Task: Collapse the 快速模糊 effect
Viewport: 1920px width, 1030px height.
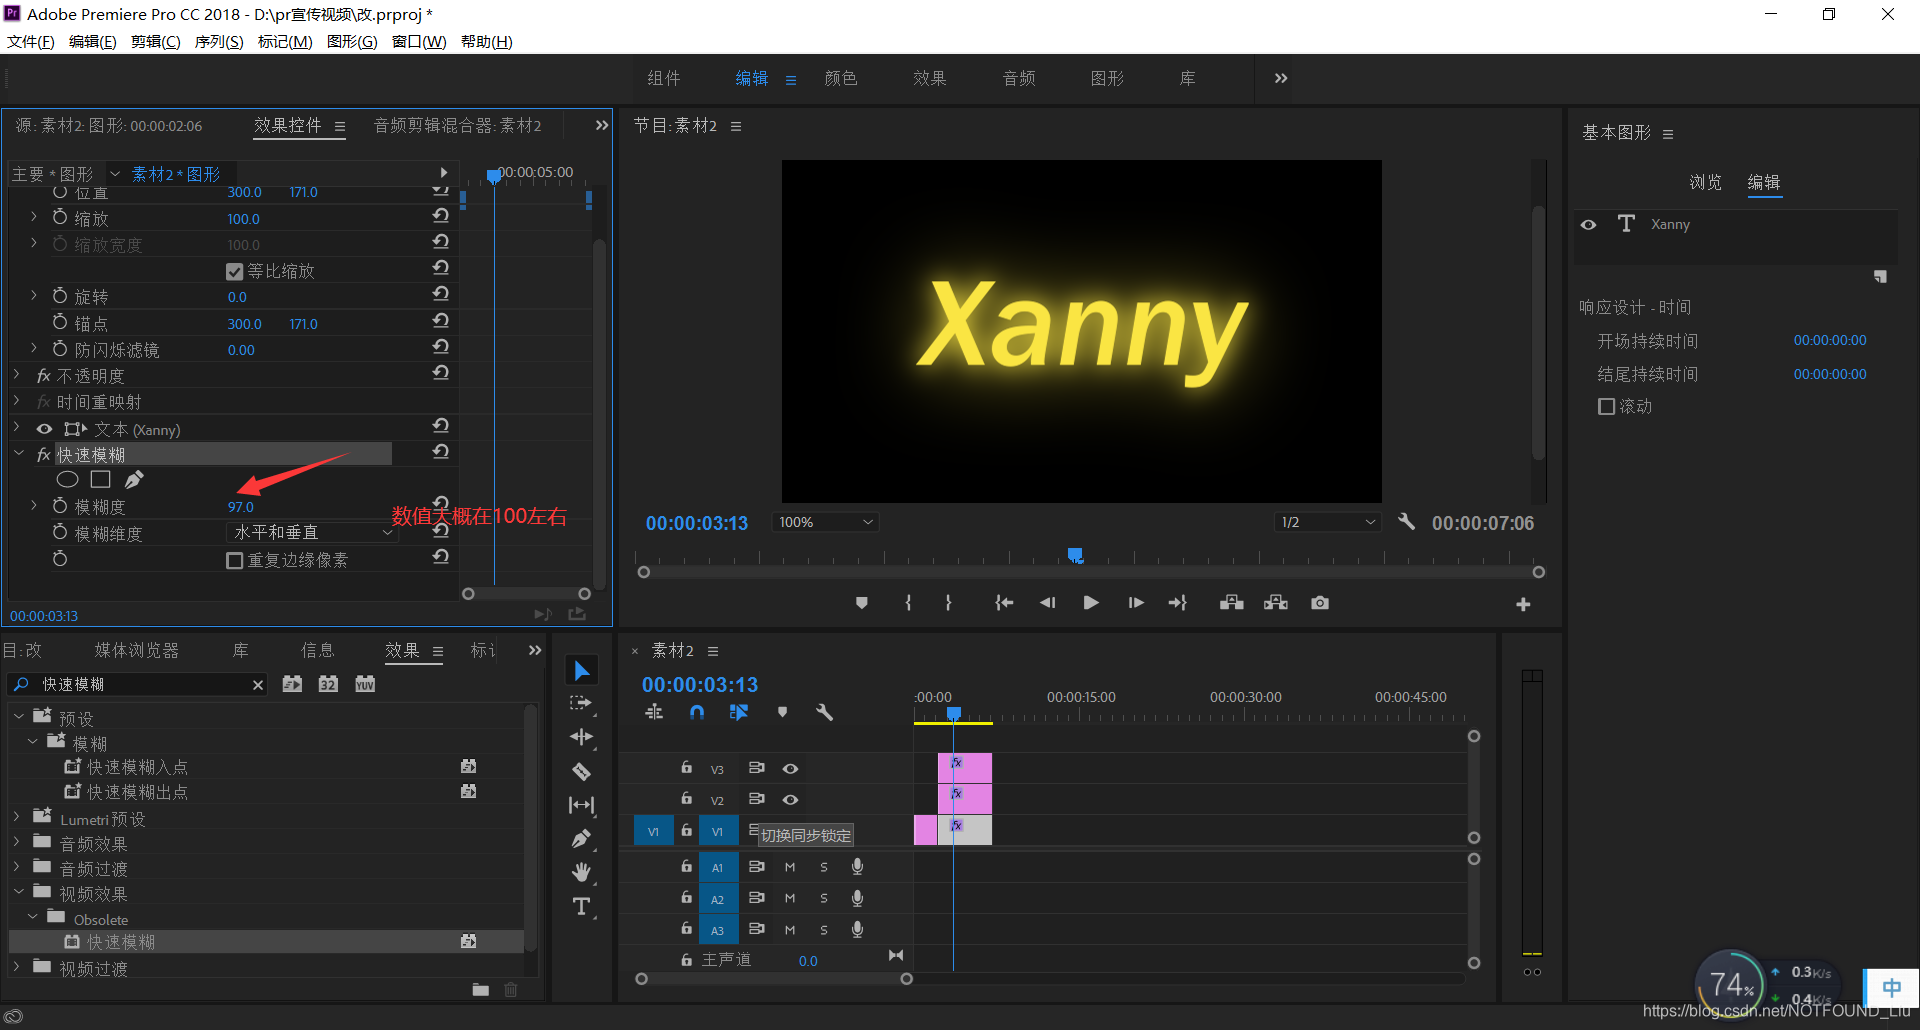Action: point(19,454)
